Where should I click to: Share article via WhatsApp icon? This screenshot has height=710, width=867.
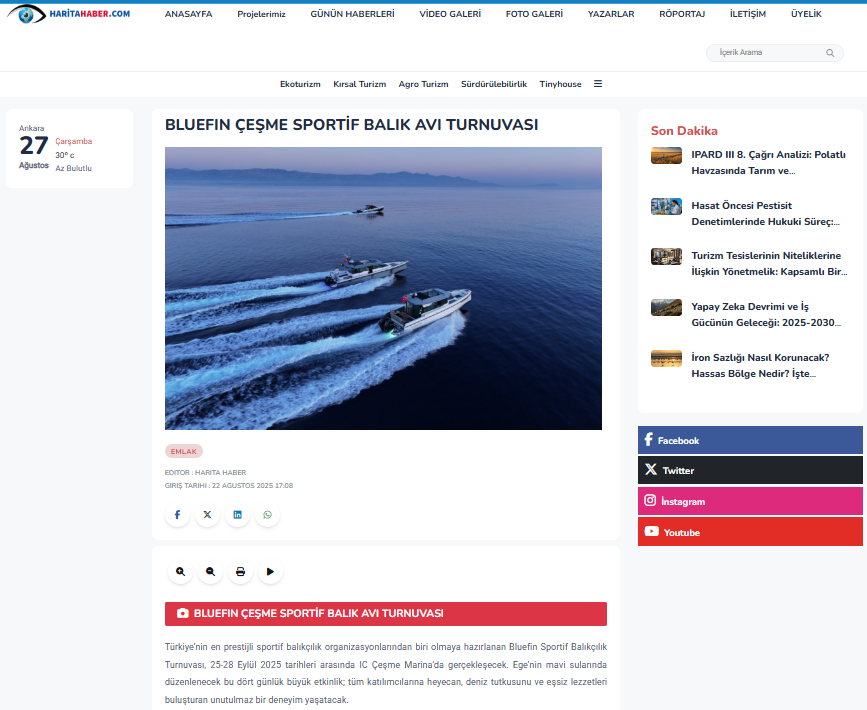267,515
